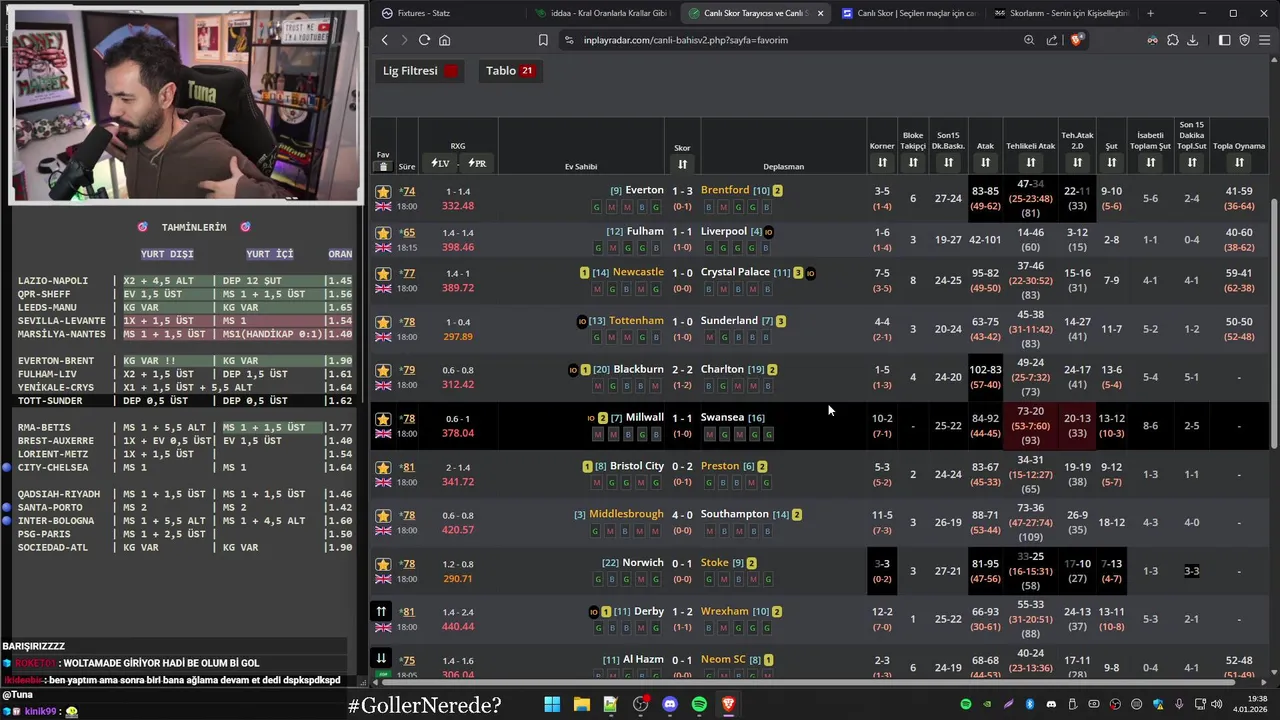Open Brave Shields lion icon
The height and width of the screenshot is (720, 1280).
1076,40
